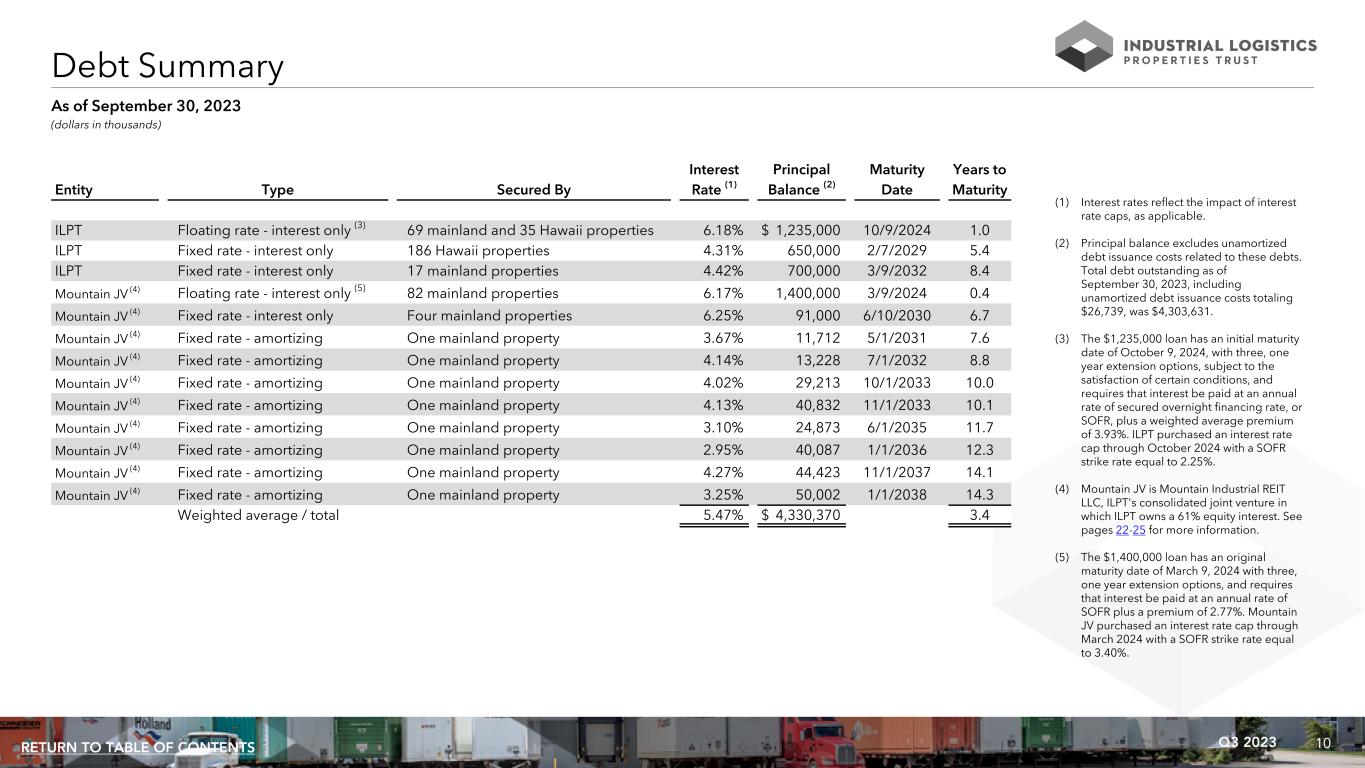1365x768 pixels.
Task: Click the page number 10 in footer
Action: coord(1323,743)
